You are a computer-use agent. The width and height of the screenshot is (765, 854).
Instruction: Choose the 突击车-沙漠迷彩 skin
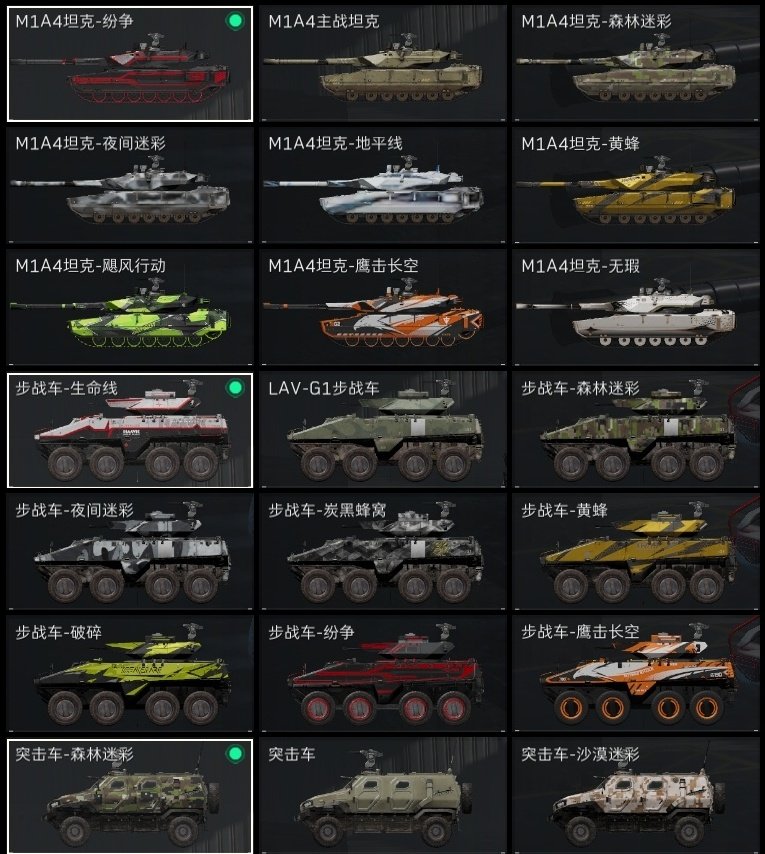636,796
